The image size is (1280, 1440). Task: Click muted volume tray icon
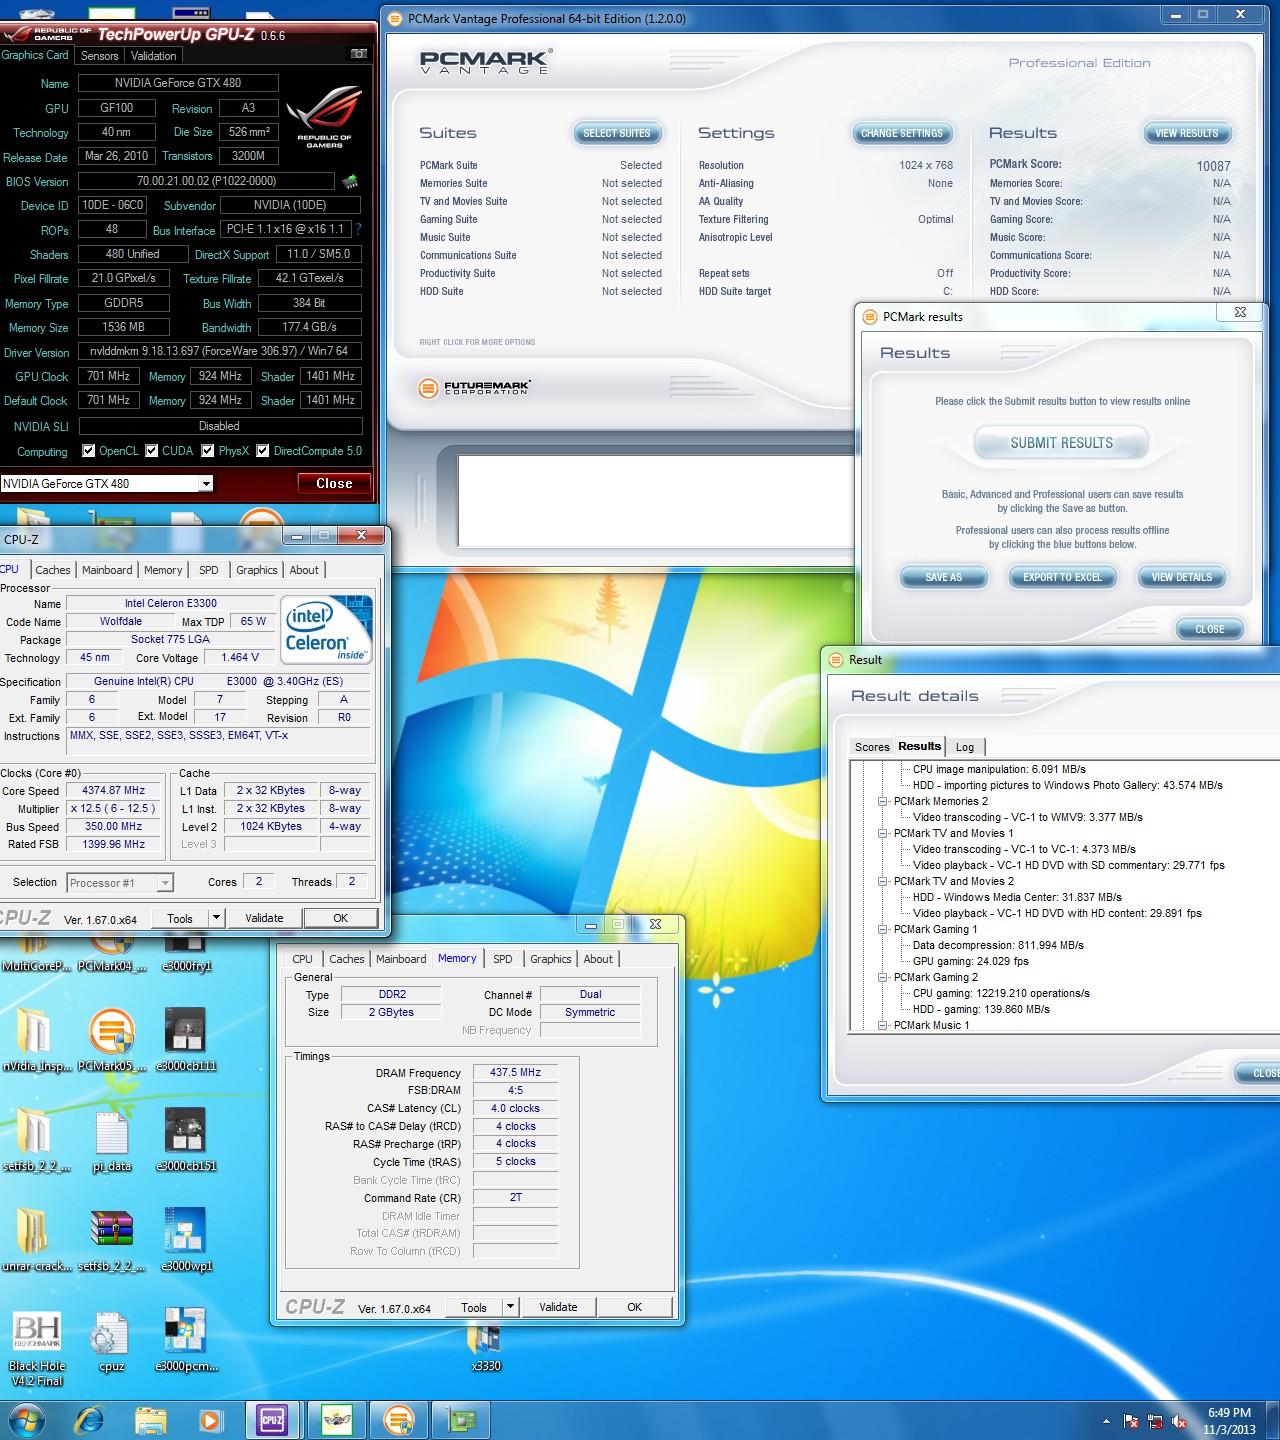1180,1421
